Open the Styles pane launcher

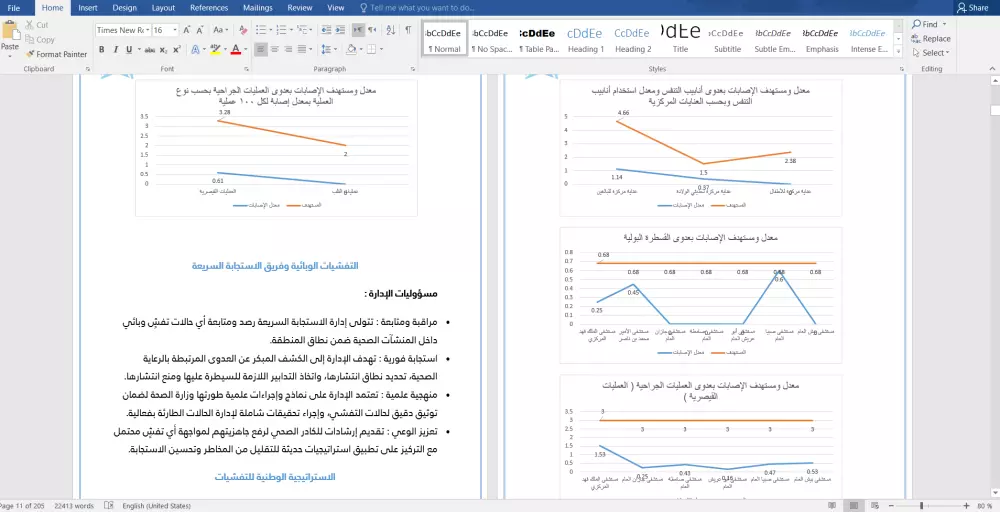[x=902, y=69]
